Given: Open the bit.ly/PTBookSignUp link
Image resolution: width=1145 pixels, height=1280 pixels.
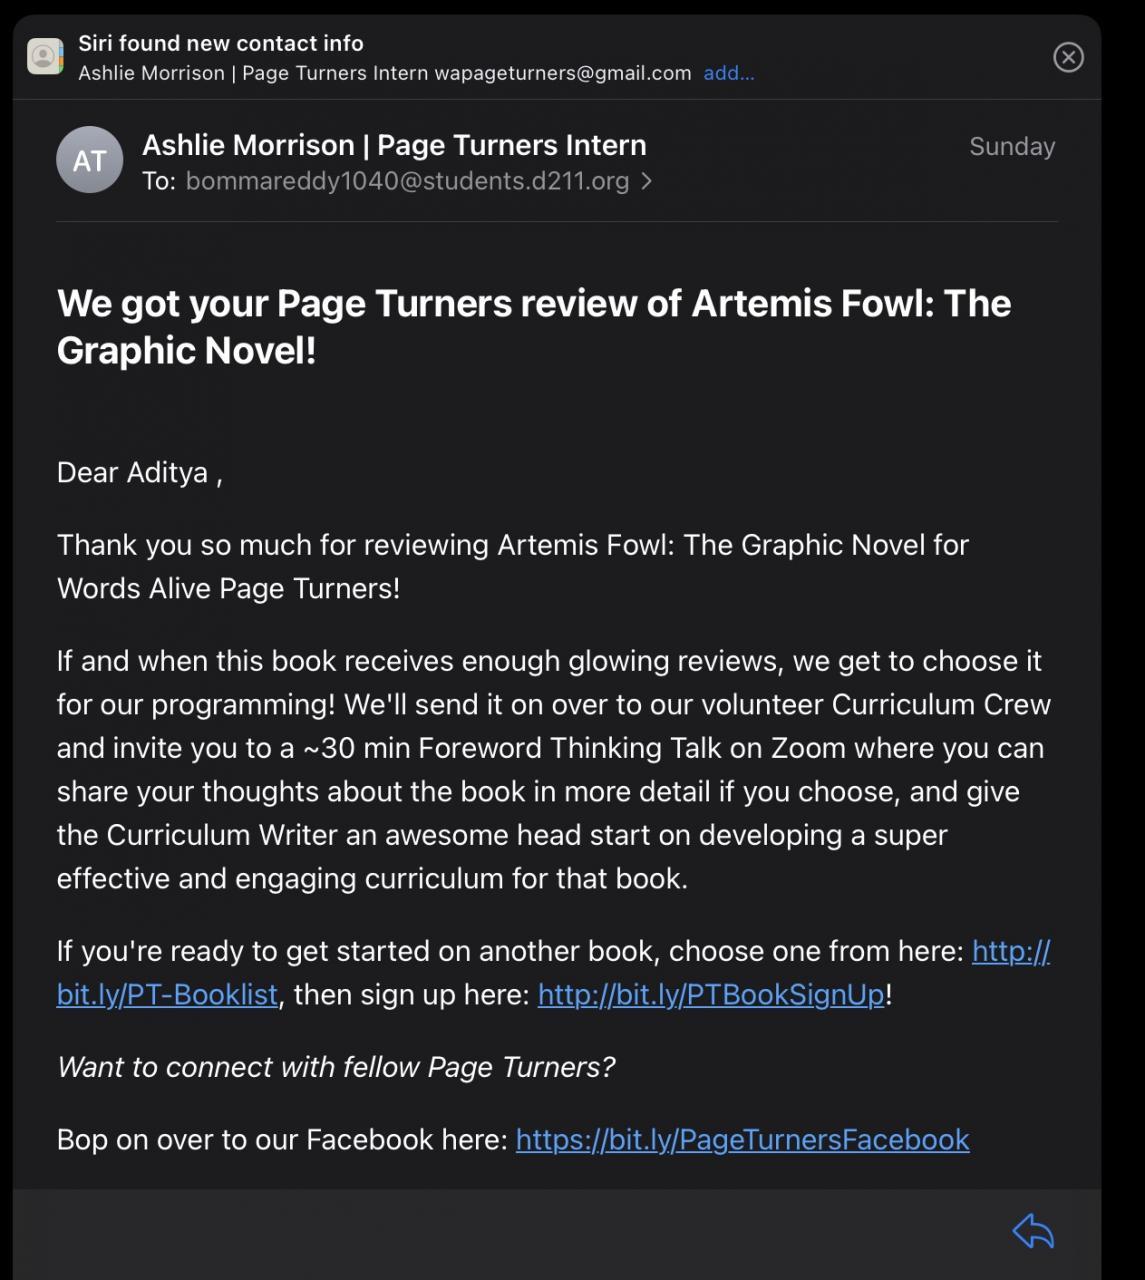Looking at the screenshot, I should pyautogui.click(x=711, y=995).
